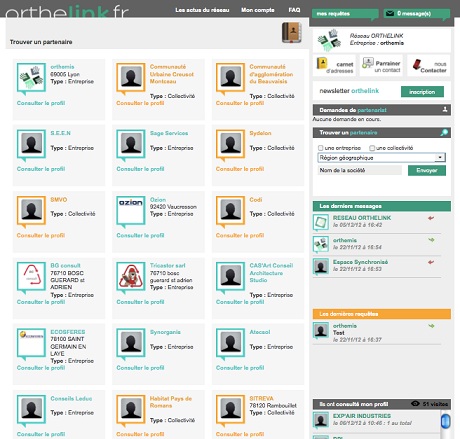Click 'Les dernières requêtes' section header
Image resolution: width=460 pixels, height=439 pixels.
click(x=382, y=314)
